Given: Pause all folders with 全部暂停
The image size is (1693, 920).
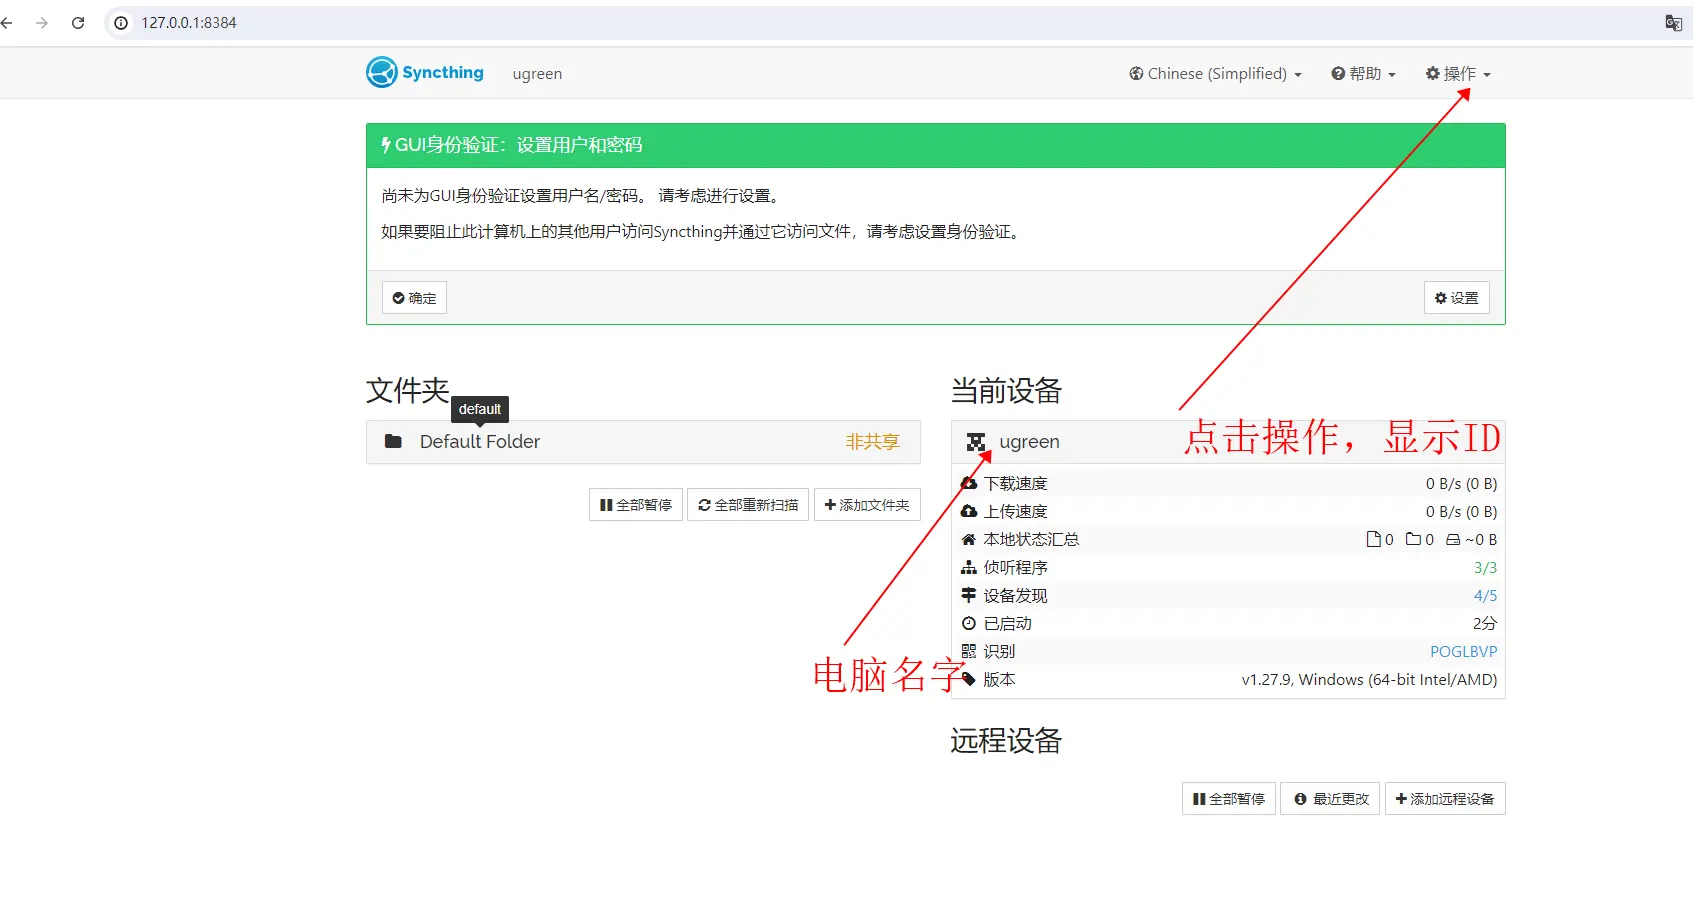Looking at the screenshot, I should pyautogui.click(x=635, y=505).
